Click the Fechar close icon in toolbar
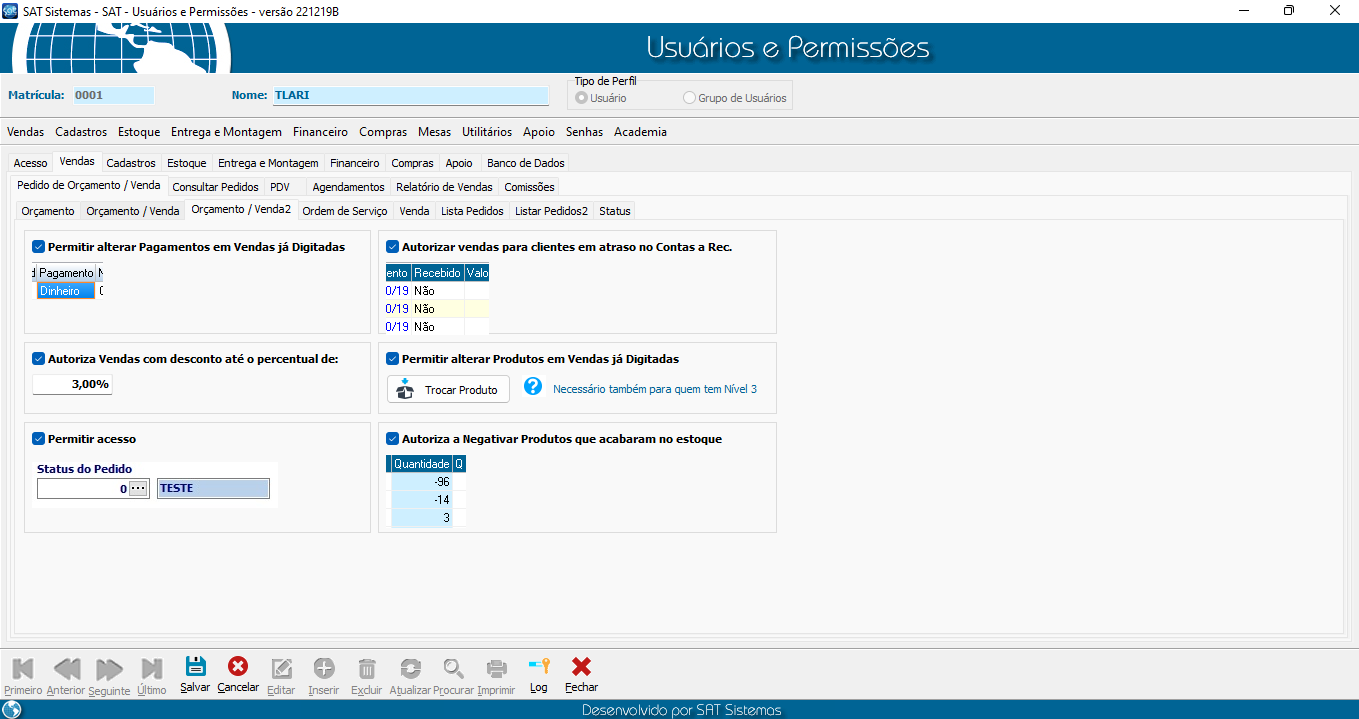This screenshot has width=1359, height=719. 581,668
